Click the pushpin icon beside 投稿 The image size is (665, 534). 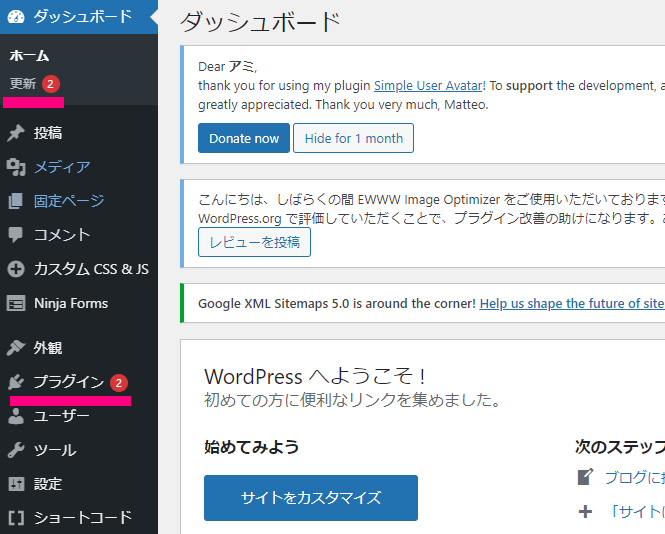tap(16, 133)
